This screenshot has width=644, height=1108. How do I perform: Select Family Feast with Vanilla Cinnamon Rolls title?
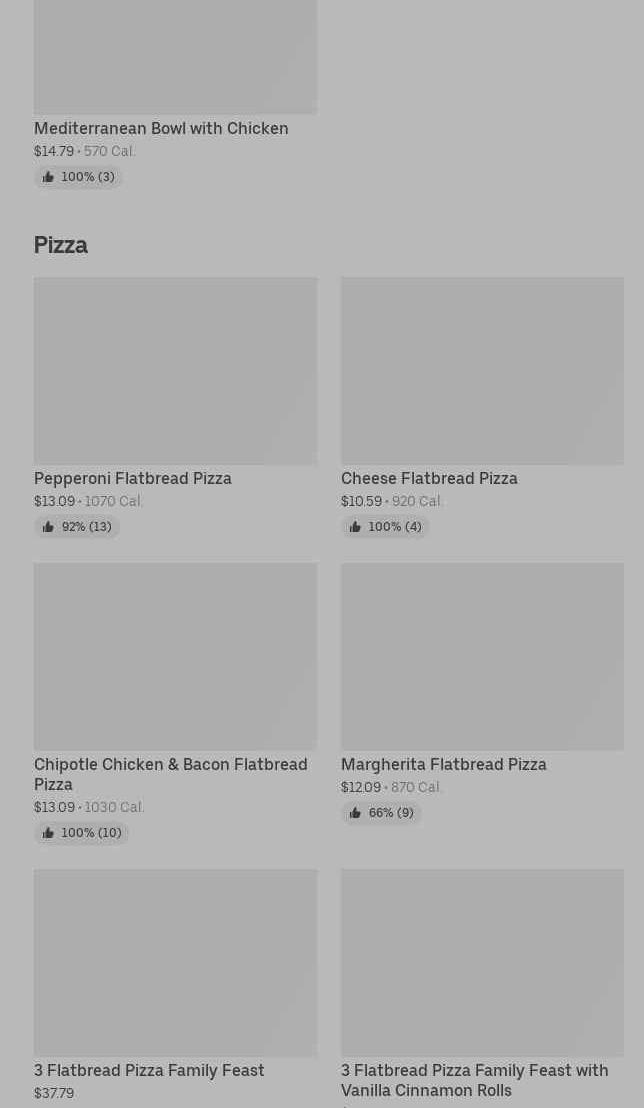coord(474,1080)
